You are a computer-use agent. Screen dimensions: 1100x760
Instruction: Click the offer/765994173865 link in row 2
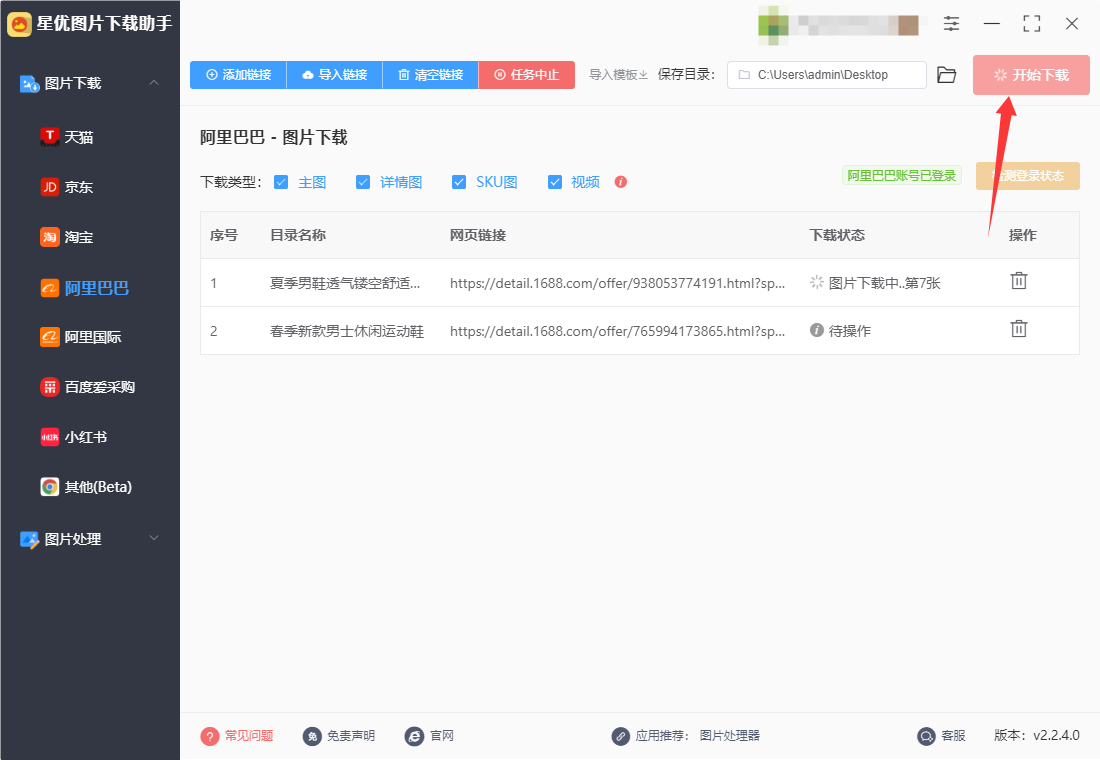tap(617, 331)
